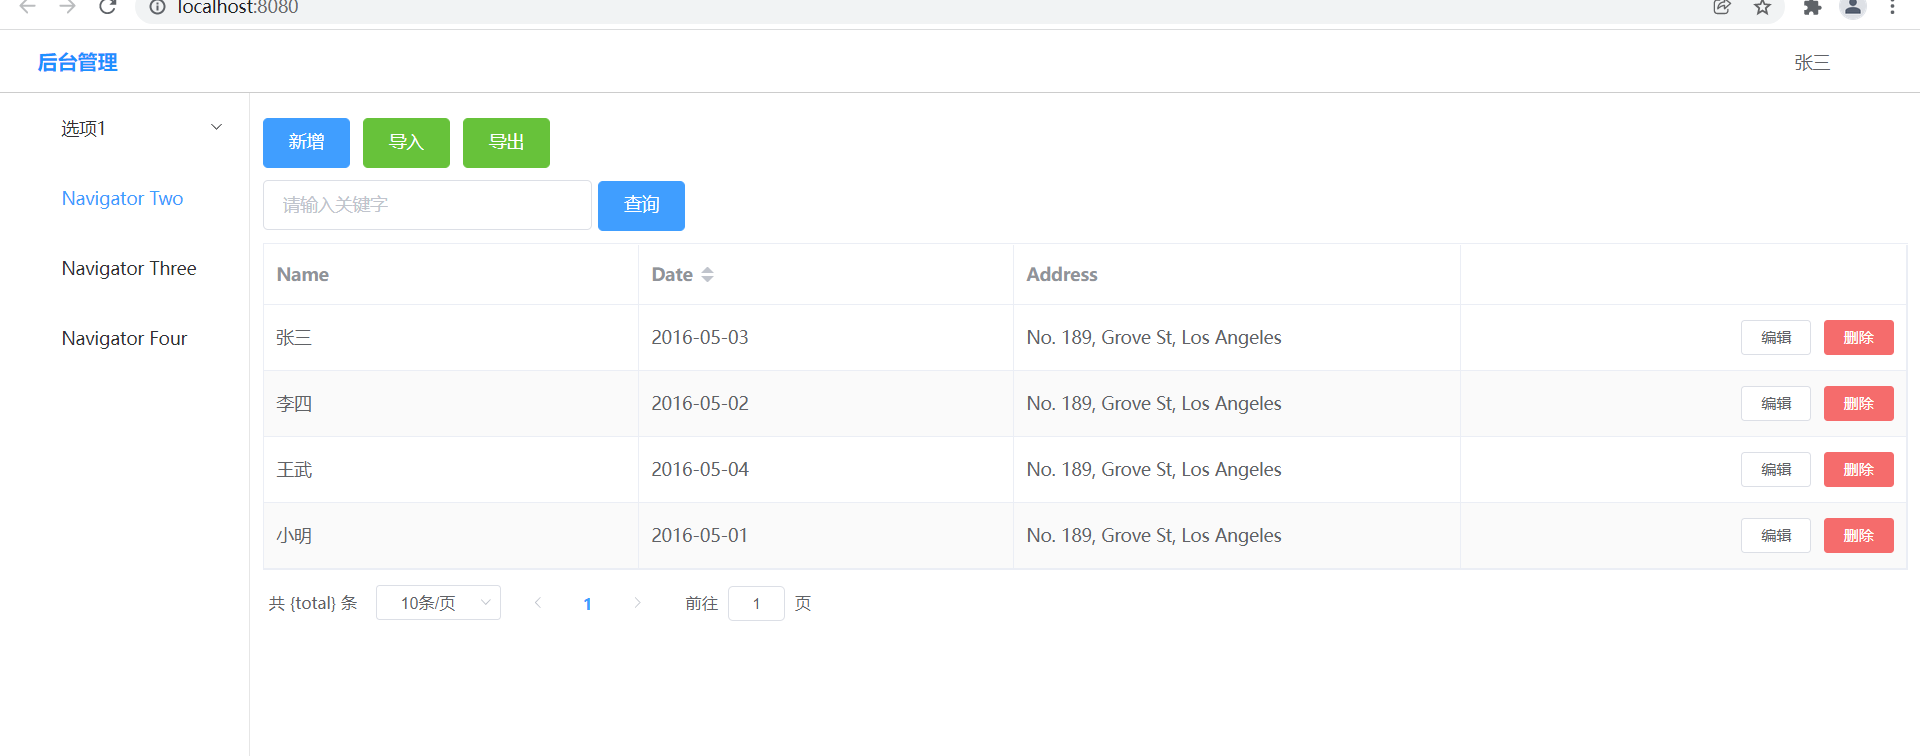Image resolution: width=1920 pixels, height=756 pixels.
Task: Reload the page with the browser refresh icon
Action: point(108,7)
